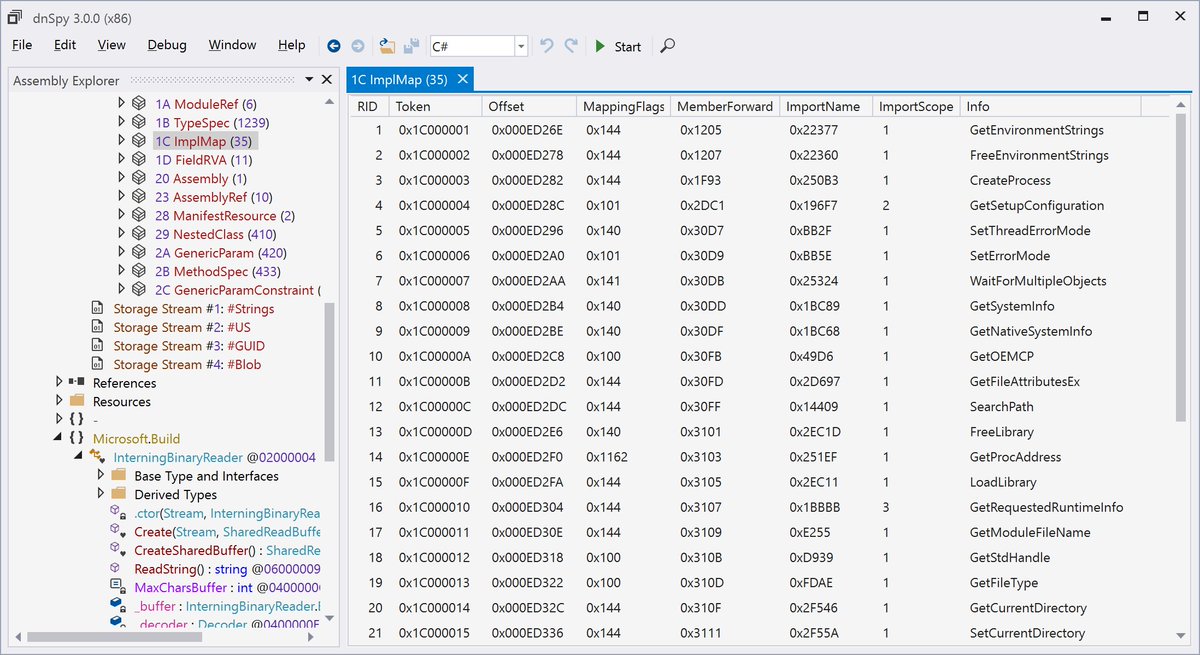This screenshot has width=1200, height=655.
Task: Redo with the curved arrow icon
Action: 571,46
